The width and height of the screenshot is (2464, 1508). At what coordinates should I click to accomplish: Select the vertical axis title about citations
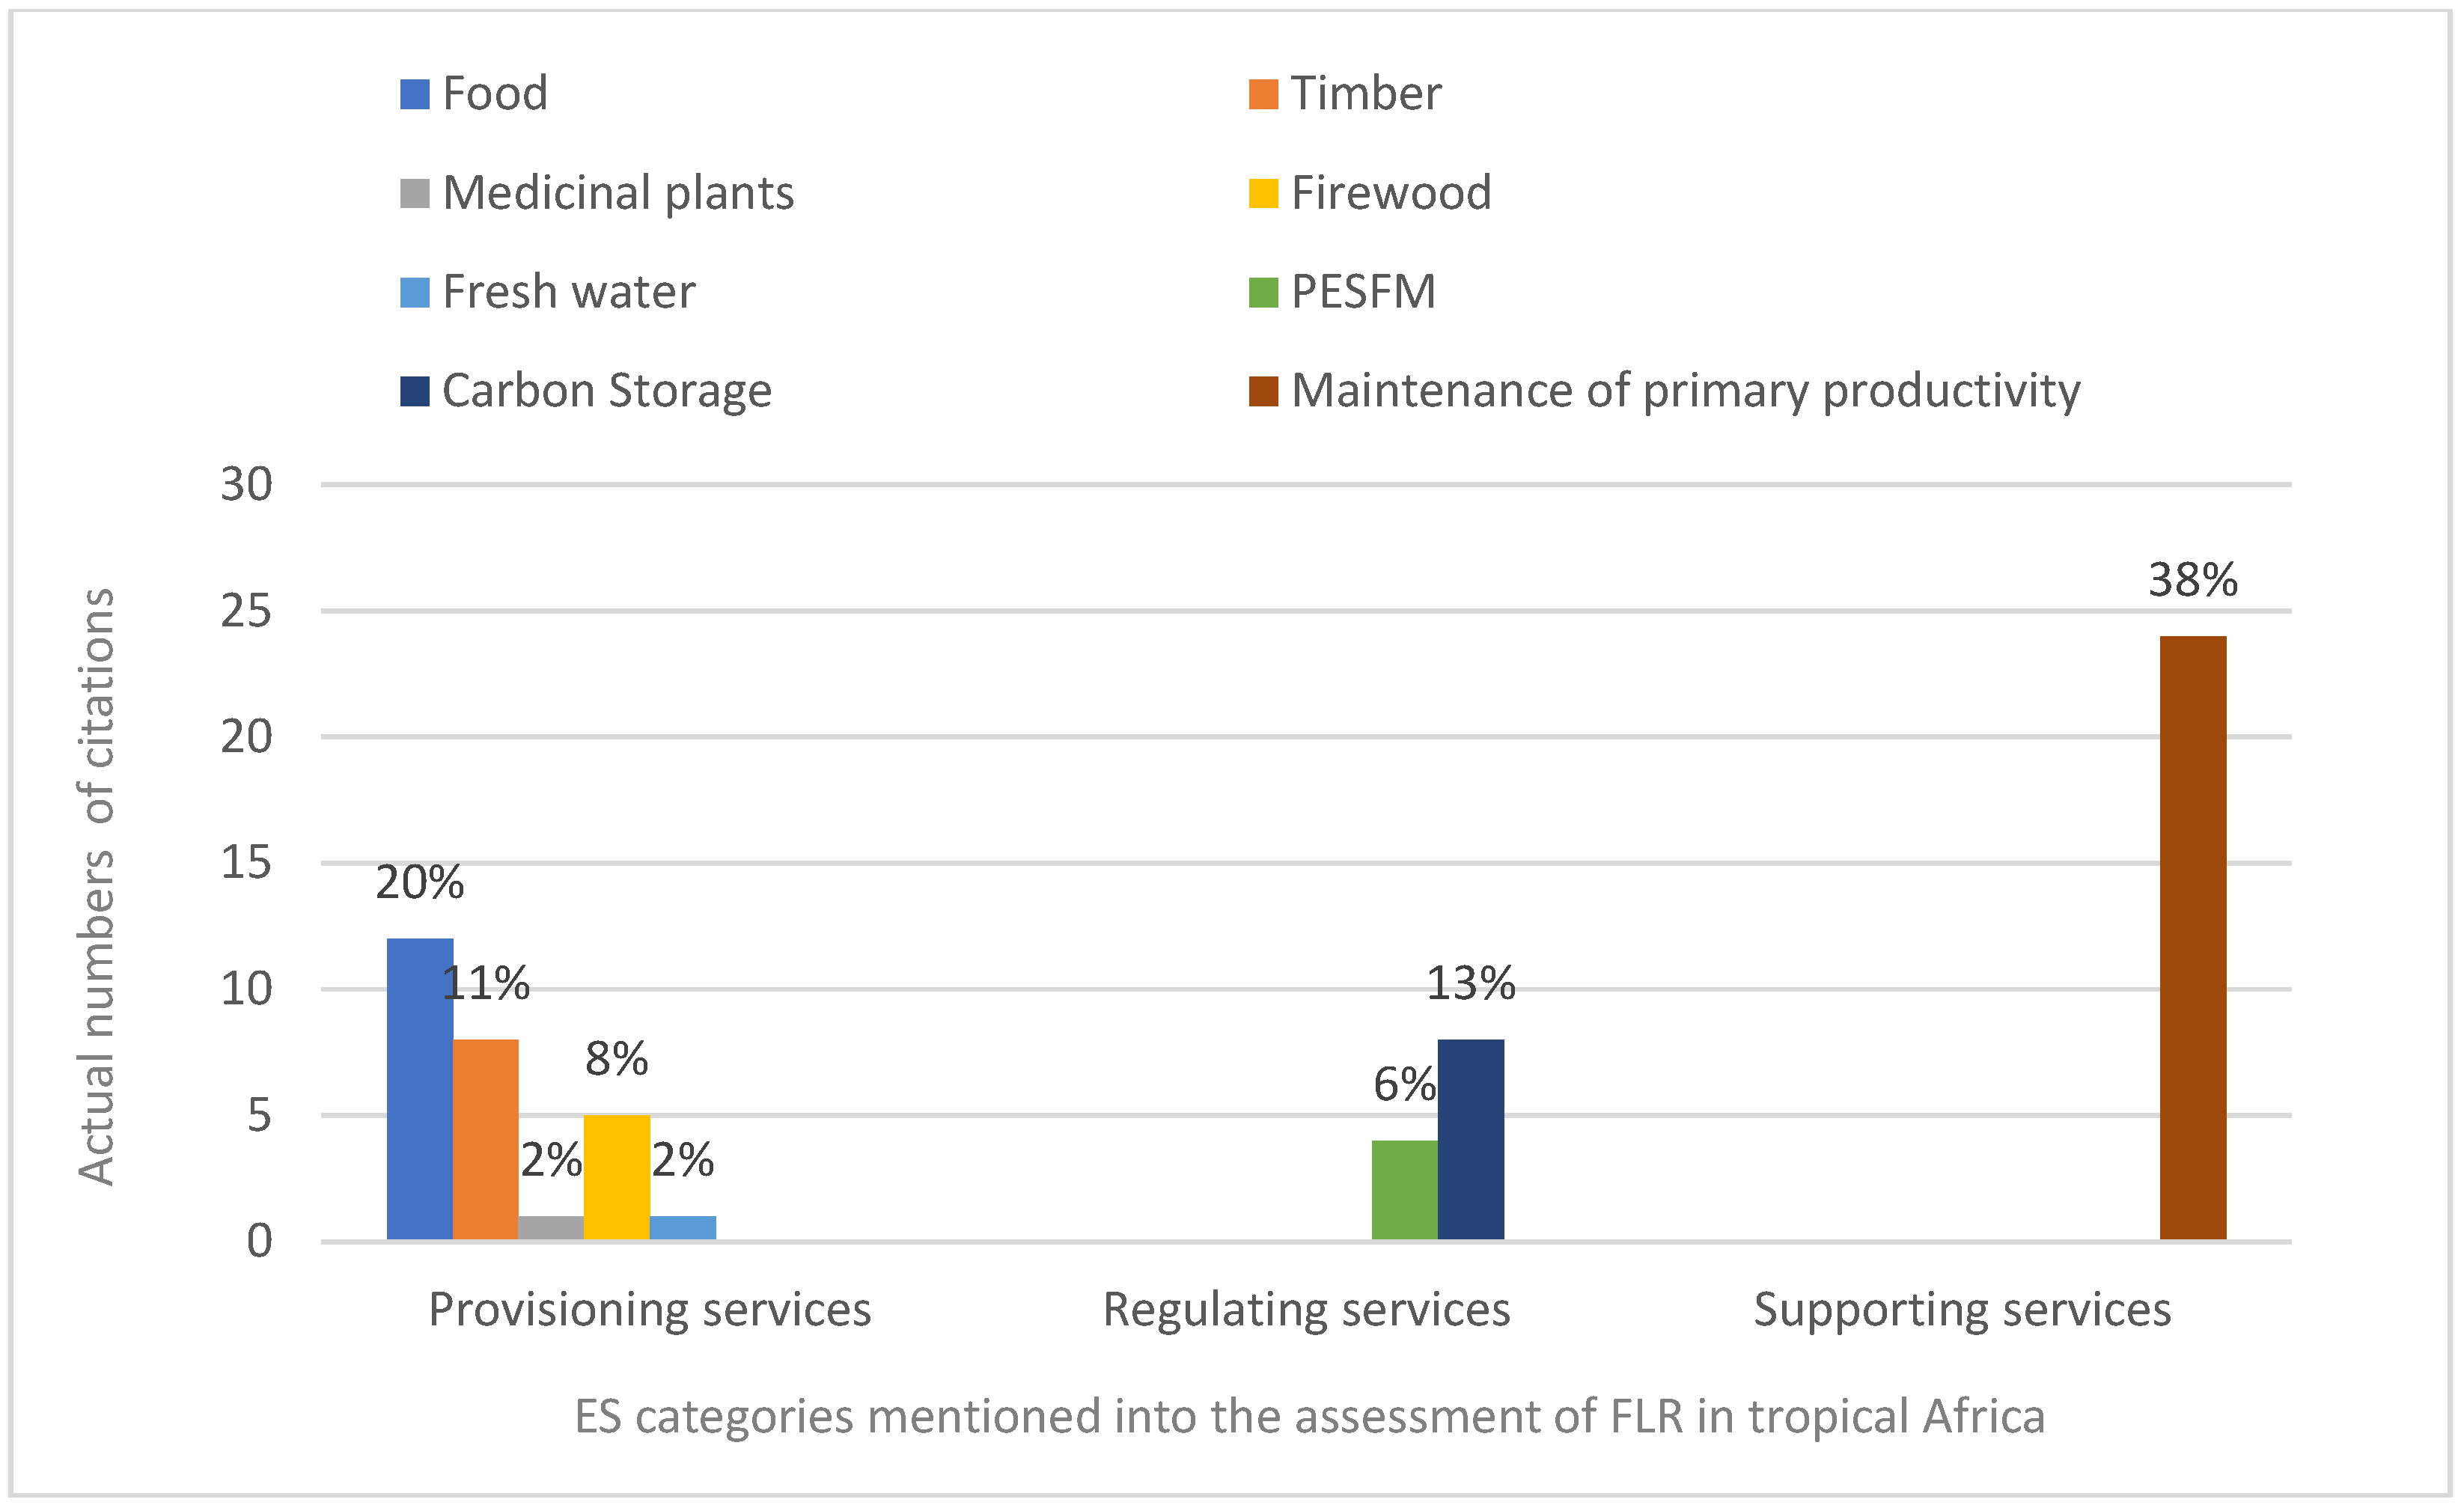97,887
